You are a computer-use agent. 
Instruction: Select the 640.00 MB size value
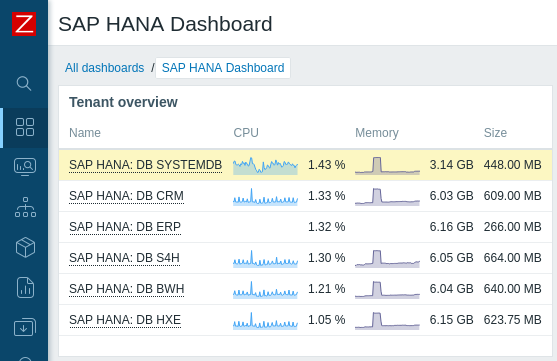[x=513, y=289]
